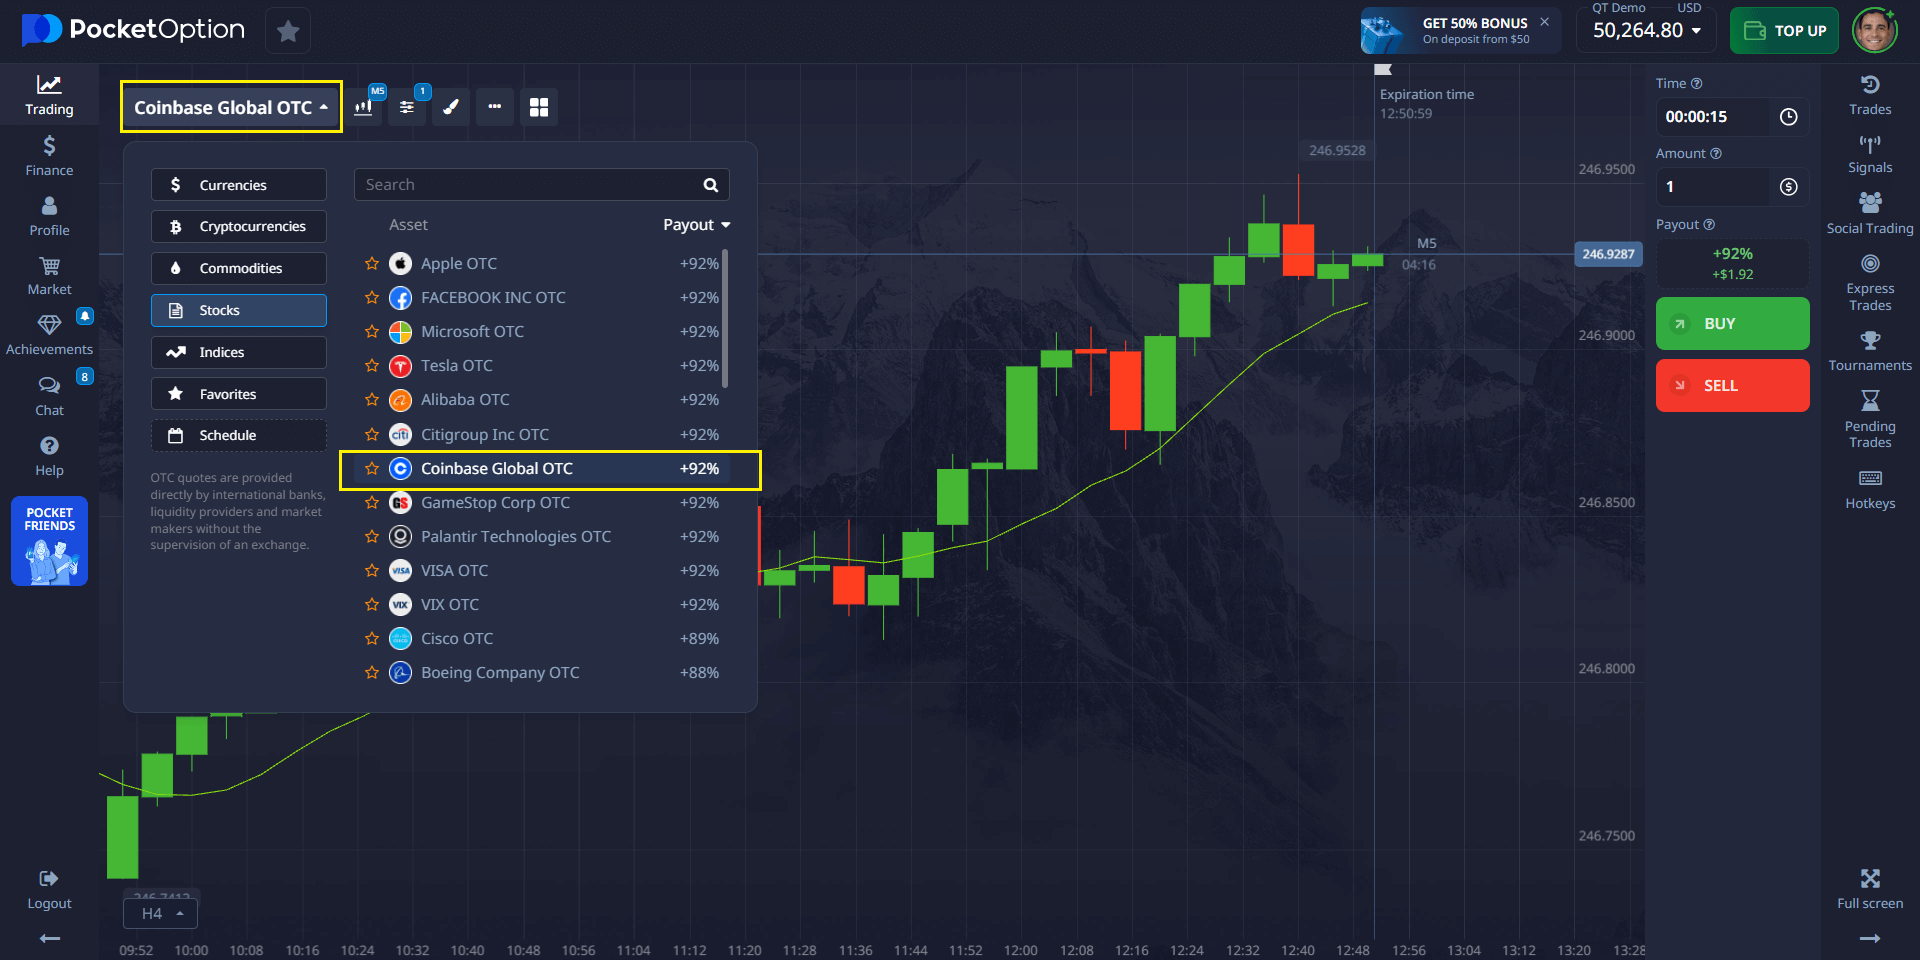Image resolution: width=1920 pixels, height=960 pixels.
Task: Open the account balance dropdown
Action: point(1646,30)
